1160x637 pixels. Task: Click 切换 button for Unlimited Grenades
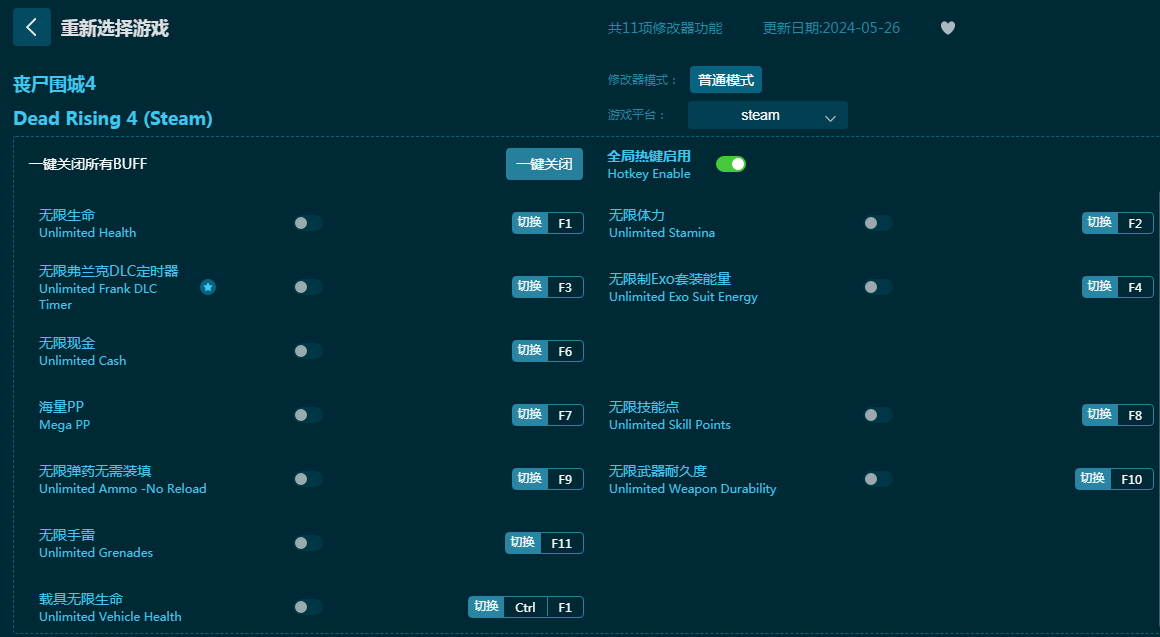pos(523,543)
